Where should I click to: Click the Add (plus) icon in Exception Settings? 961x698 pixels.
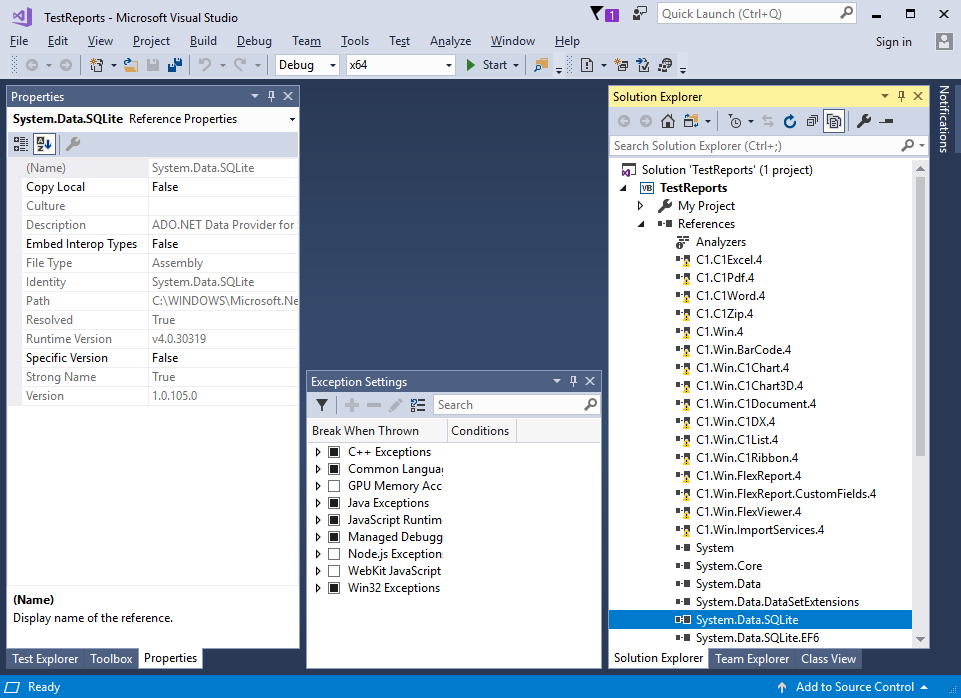(x=352, y=405)
